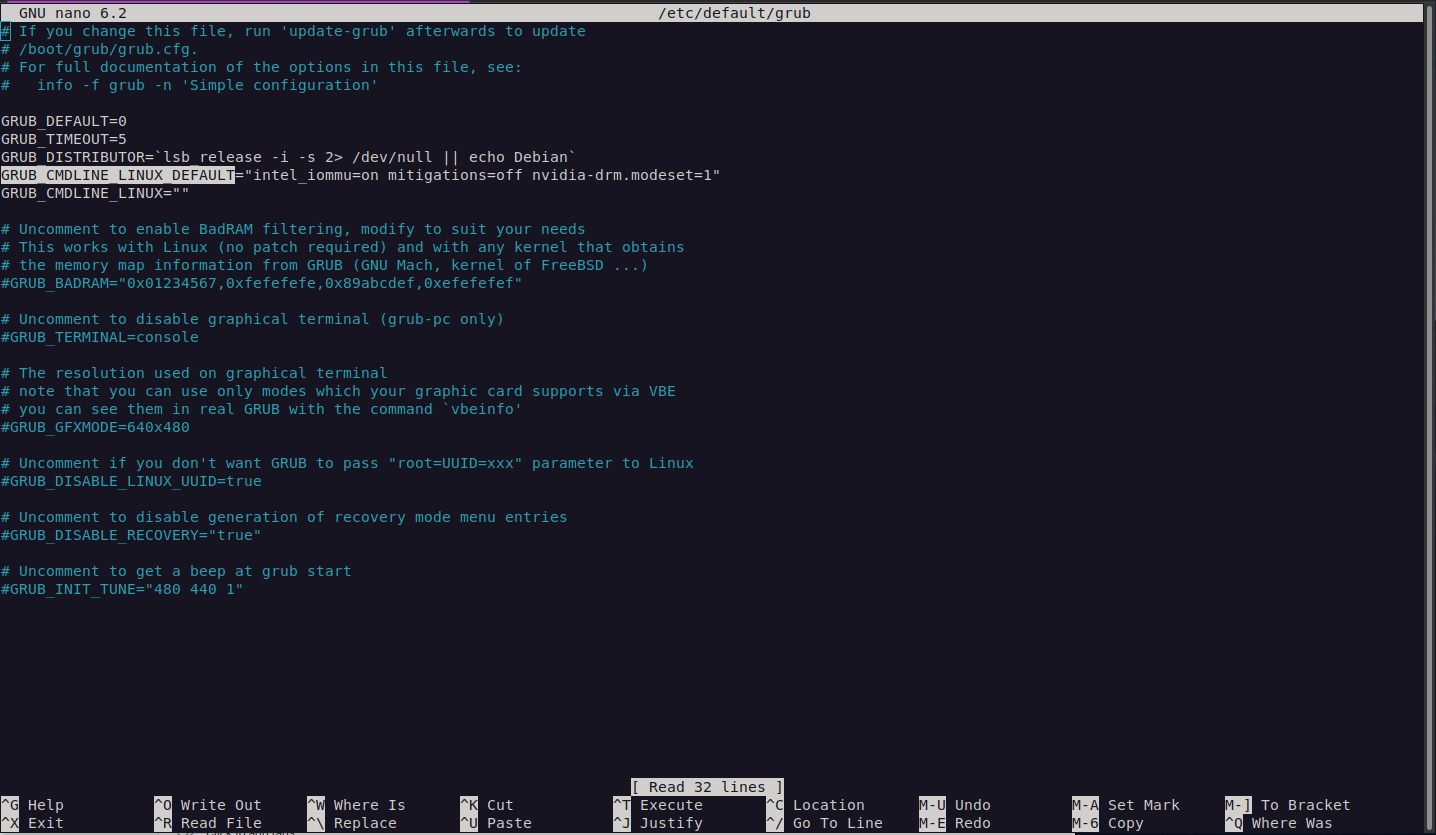Click the Write Out shortcut
This screenshot has width=1436, height=835.
(220, 805)
